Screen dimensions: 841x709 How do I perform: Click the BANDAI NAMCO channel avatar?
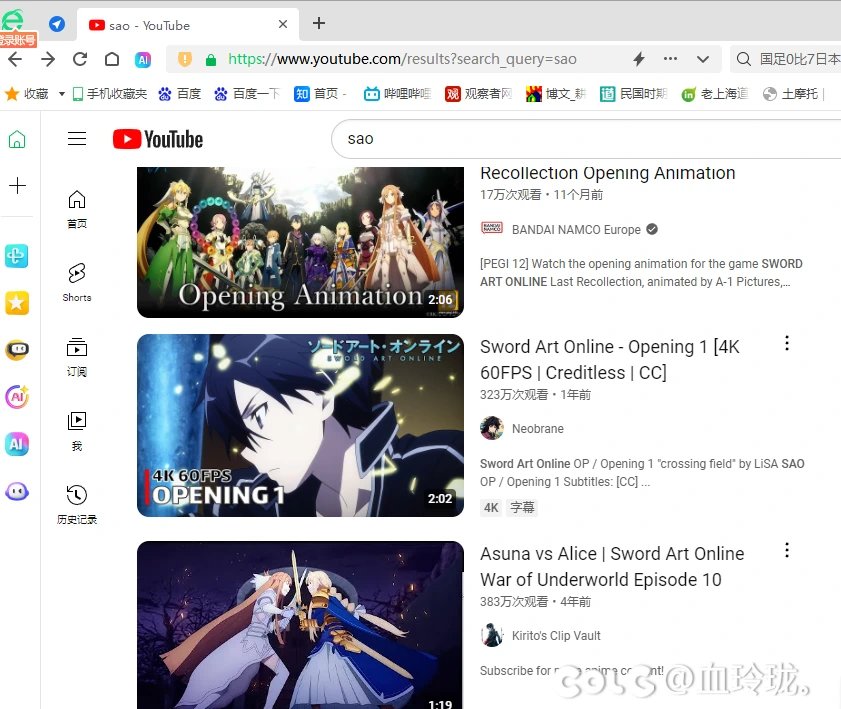492,228
